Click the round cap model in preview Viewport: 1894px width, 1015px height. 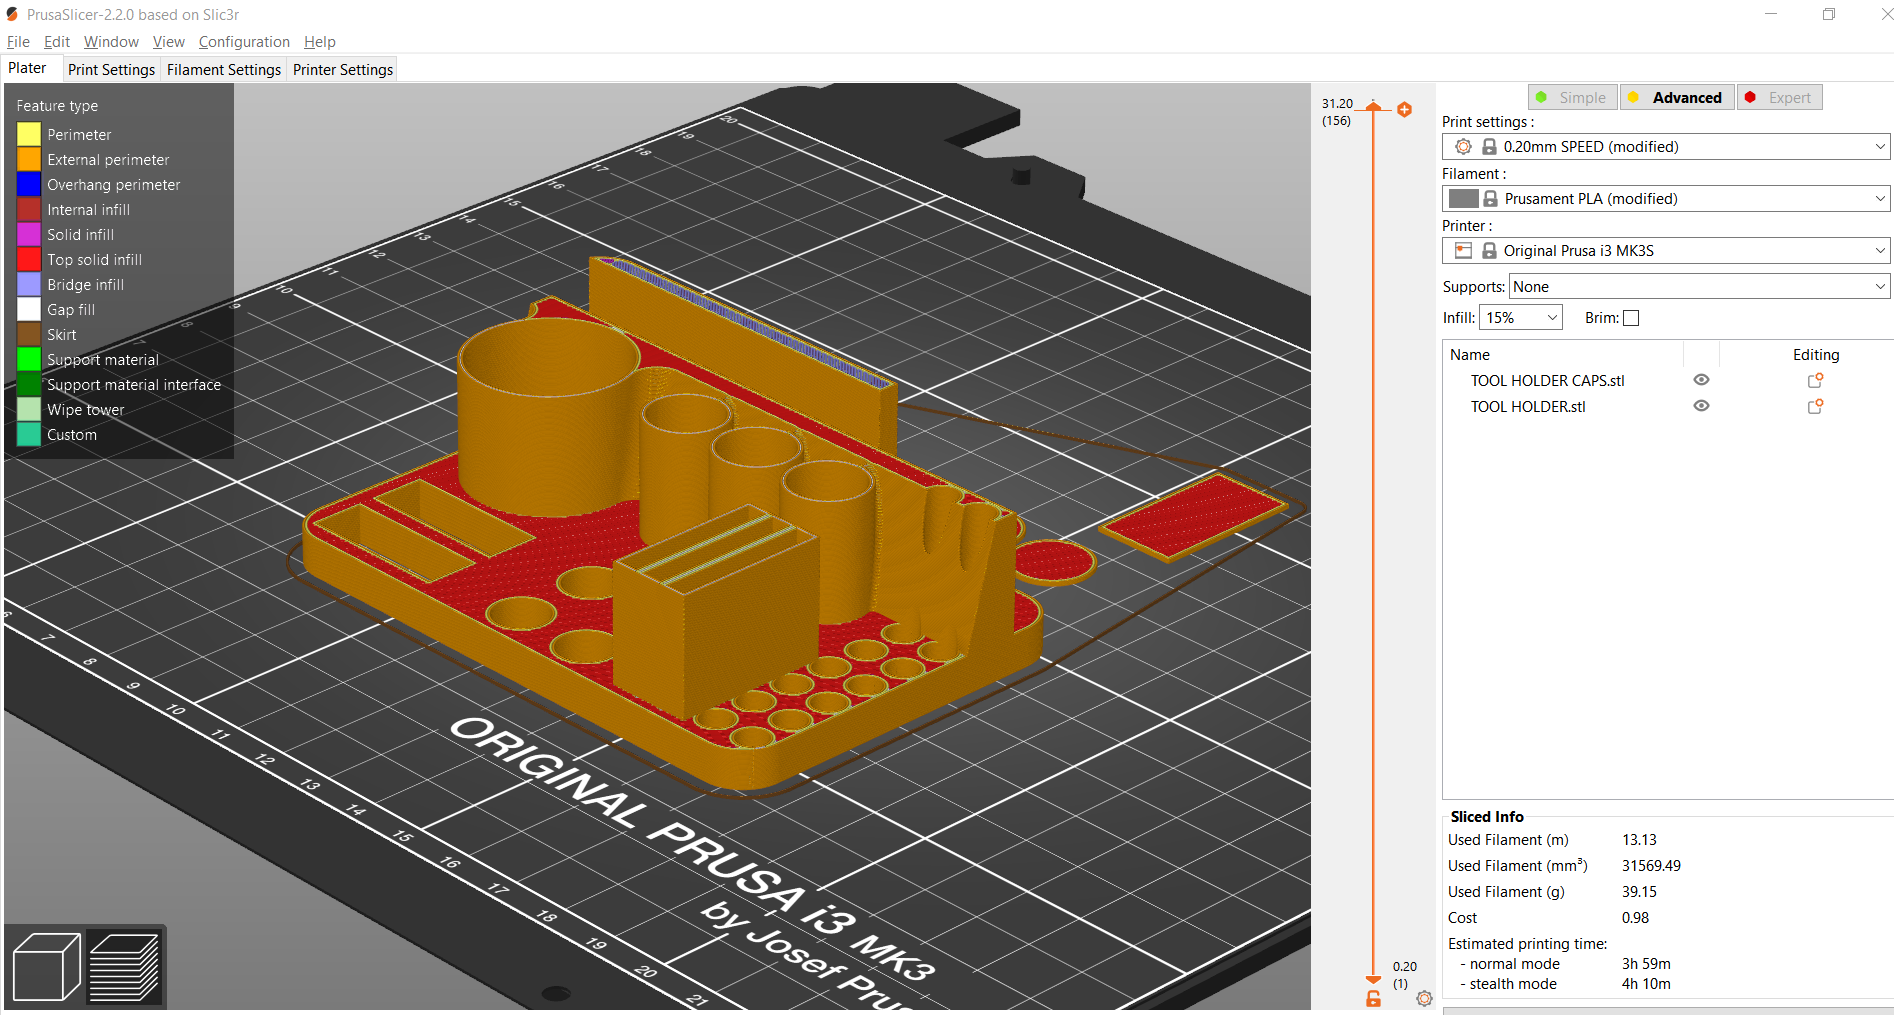click(x=1054, y=561)
